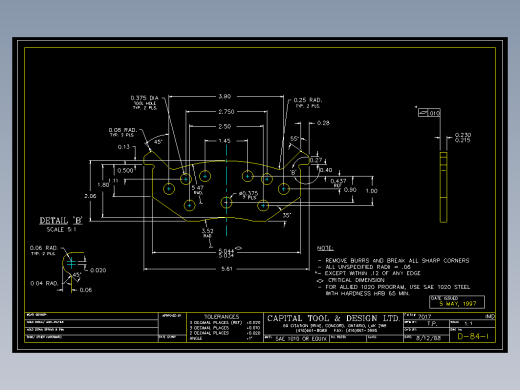Select the center hole on the centerline
Viewport: 520px width, 390px height.
pyautogui.click(x=226, y=202)
